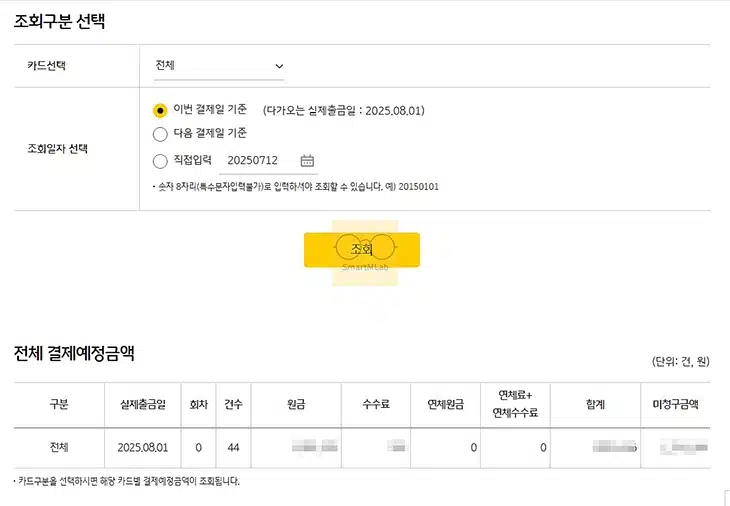This screenshot has height=506, width=730.
Task: Click the 조회구분 선택 heading
Action: 60,21
